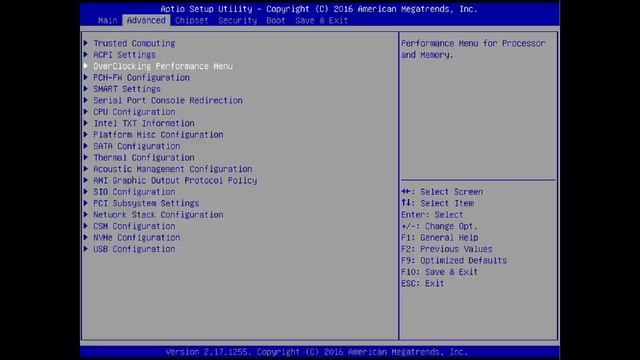The image size is (640, 360).
Task: Click the Performance Menu help description
Action: point(473,49)
